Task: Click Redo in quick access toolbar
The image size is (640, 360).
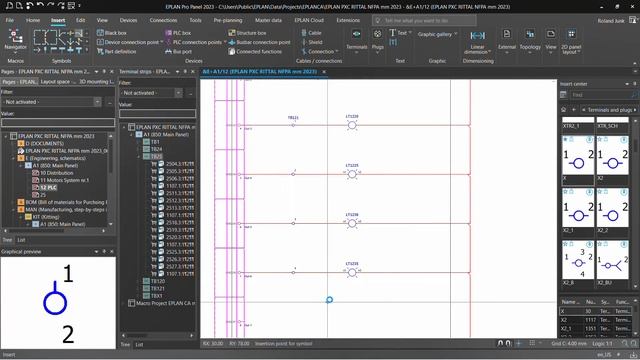Action: [x=50, y=6]
